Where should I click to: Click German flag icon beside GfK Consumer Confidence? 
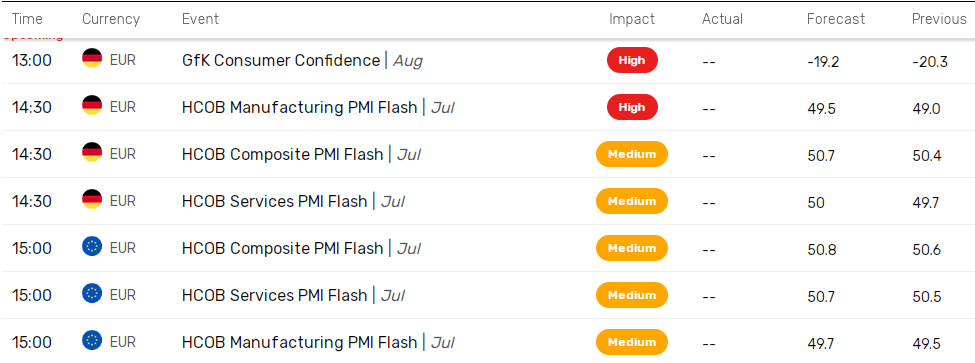click(x=92, y=60)
